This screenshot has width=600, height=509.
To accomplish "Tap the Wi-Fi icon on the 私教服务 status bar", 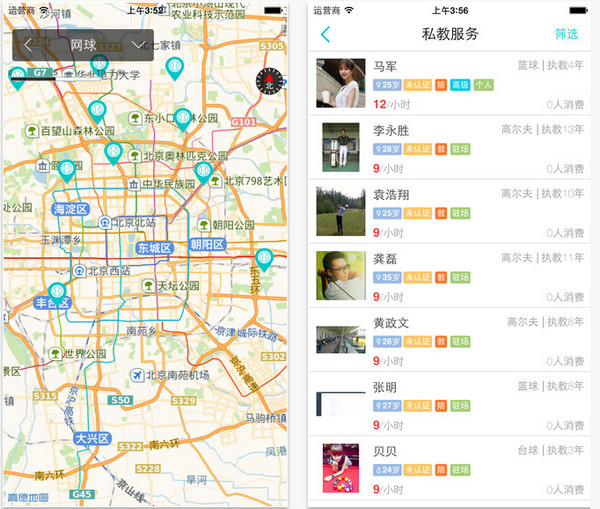I will click(349, 11).
